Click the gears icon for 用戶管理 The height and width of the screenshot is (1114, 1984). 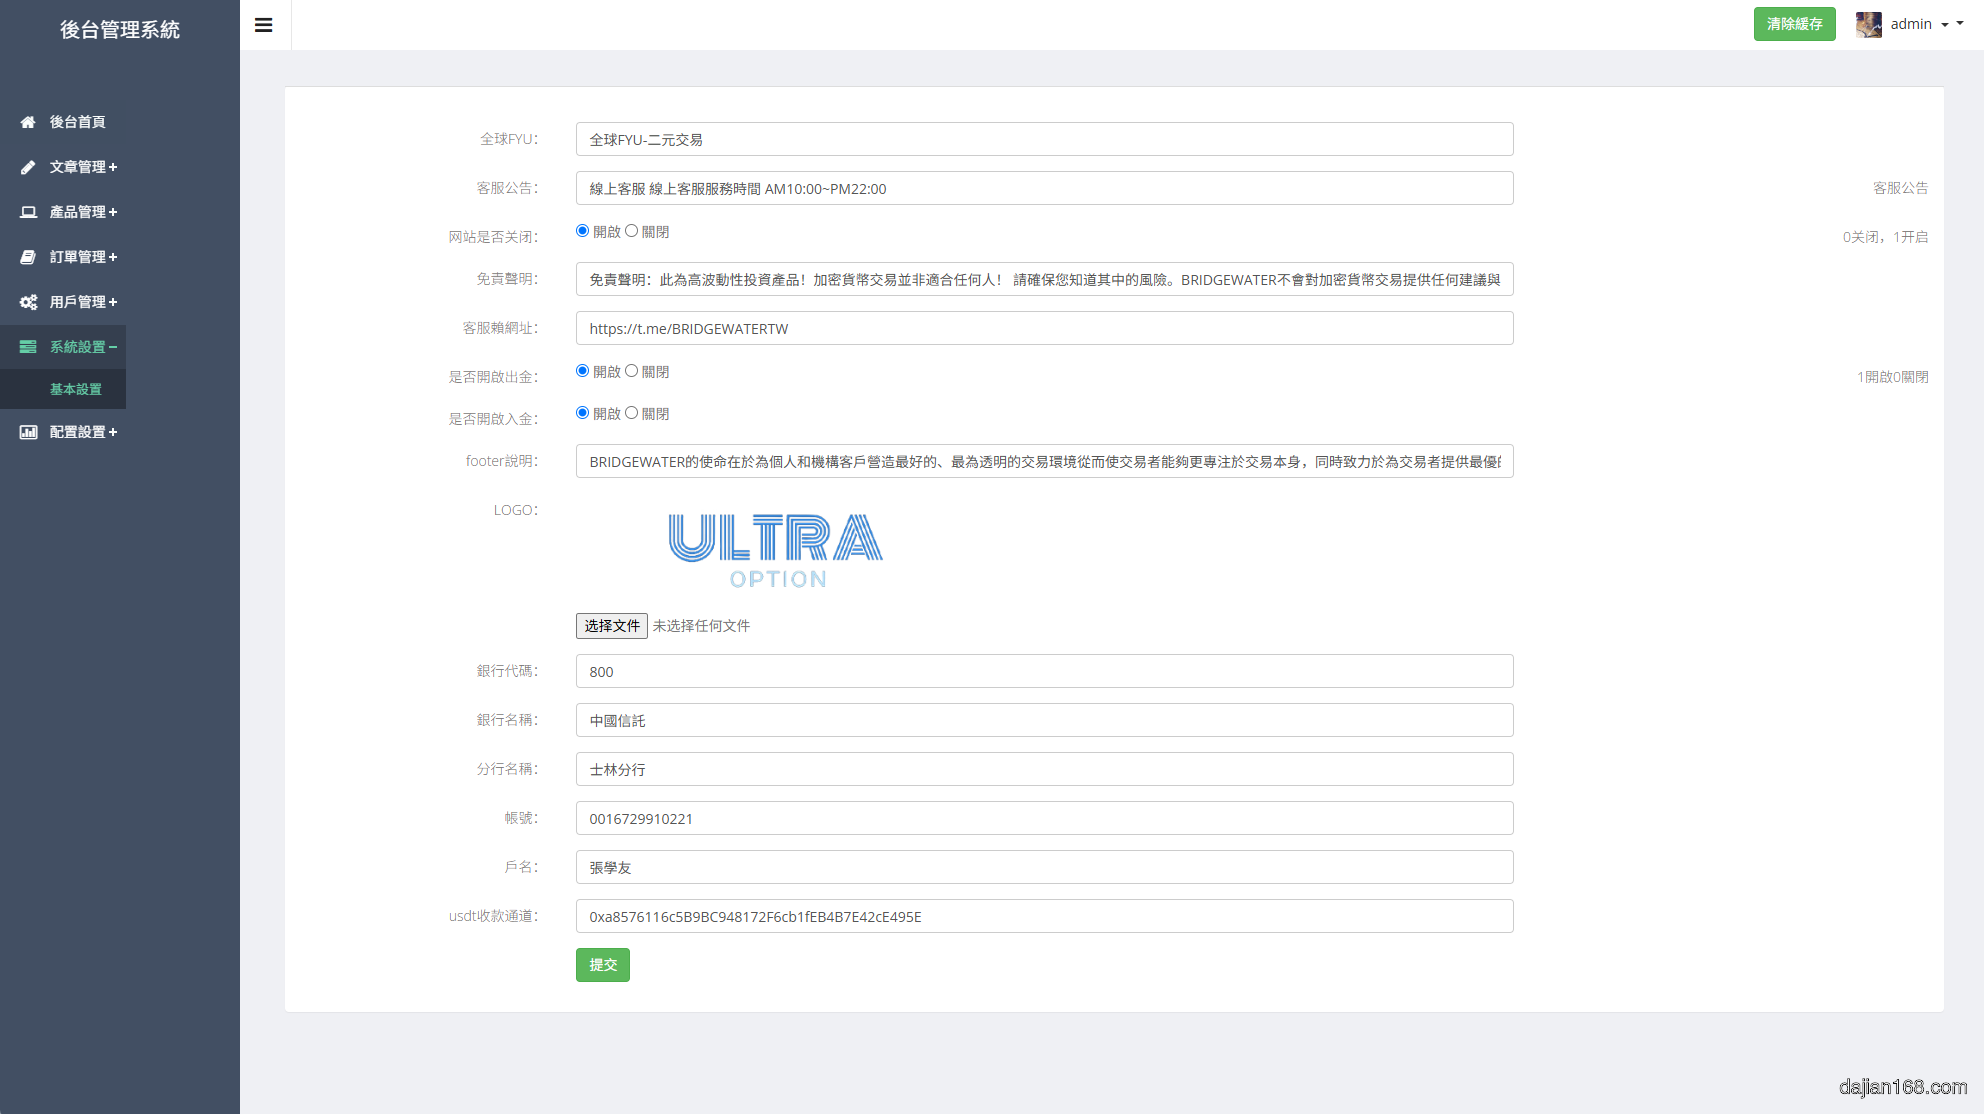(x=28, y=302)
